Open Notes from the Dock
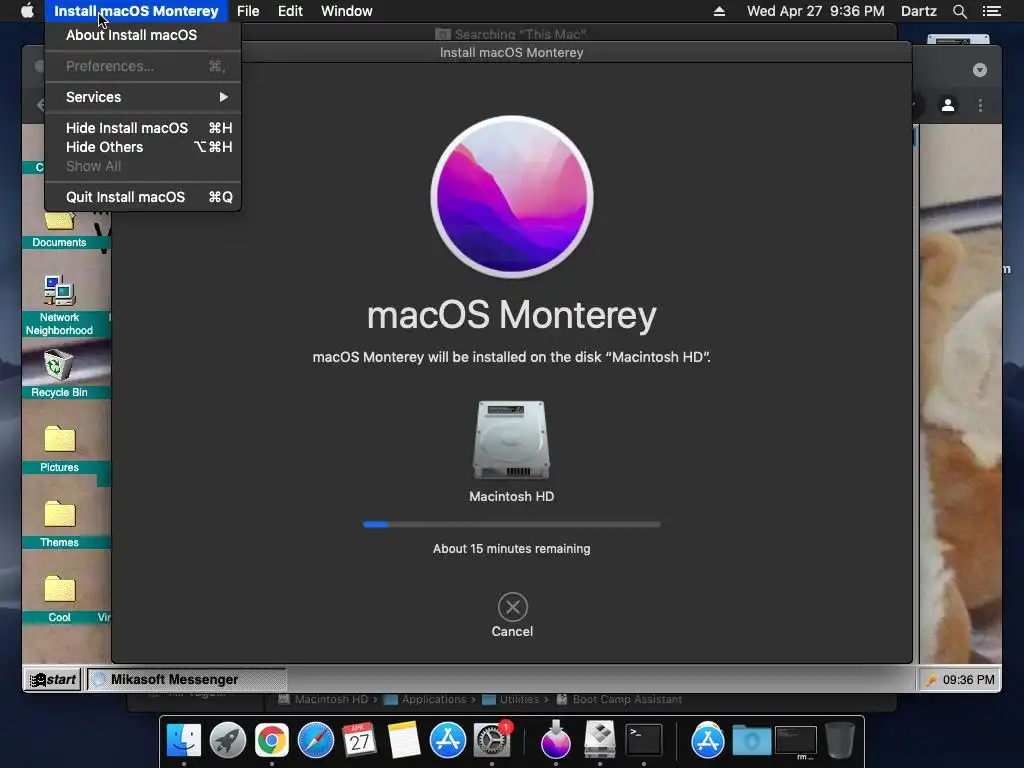This screenshot has height=768, width=1024. click(404, 740)
